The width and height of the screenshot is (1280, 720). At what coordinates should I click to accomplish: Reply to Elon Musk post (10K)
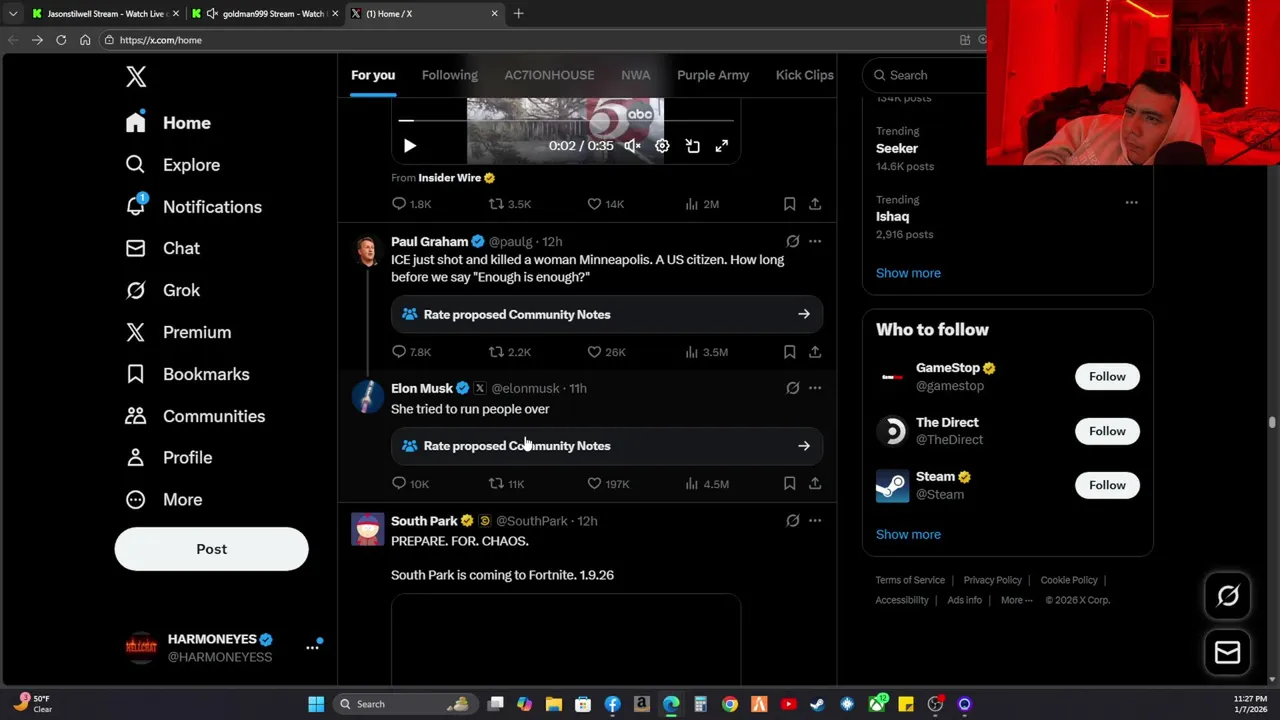pyautogui.click(x=410, y=484)
